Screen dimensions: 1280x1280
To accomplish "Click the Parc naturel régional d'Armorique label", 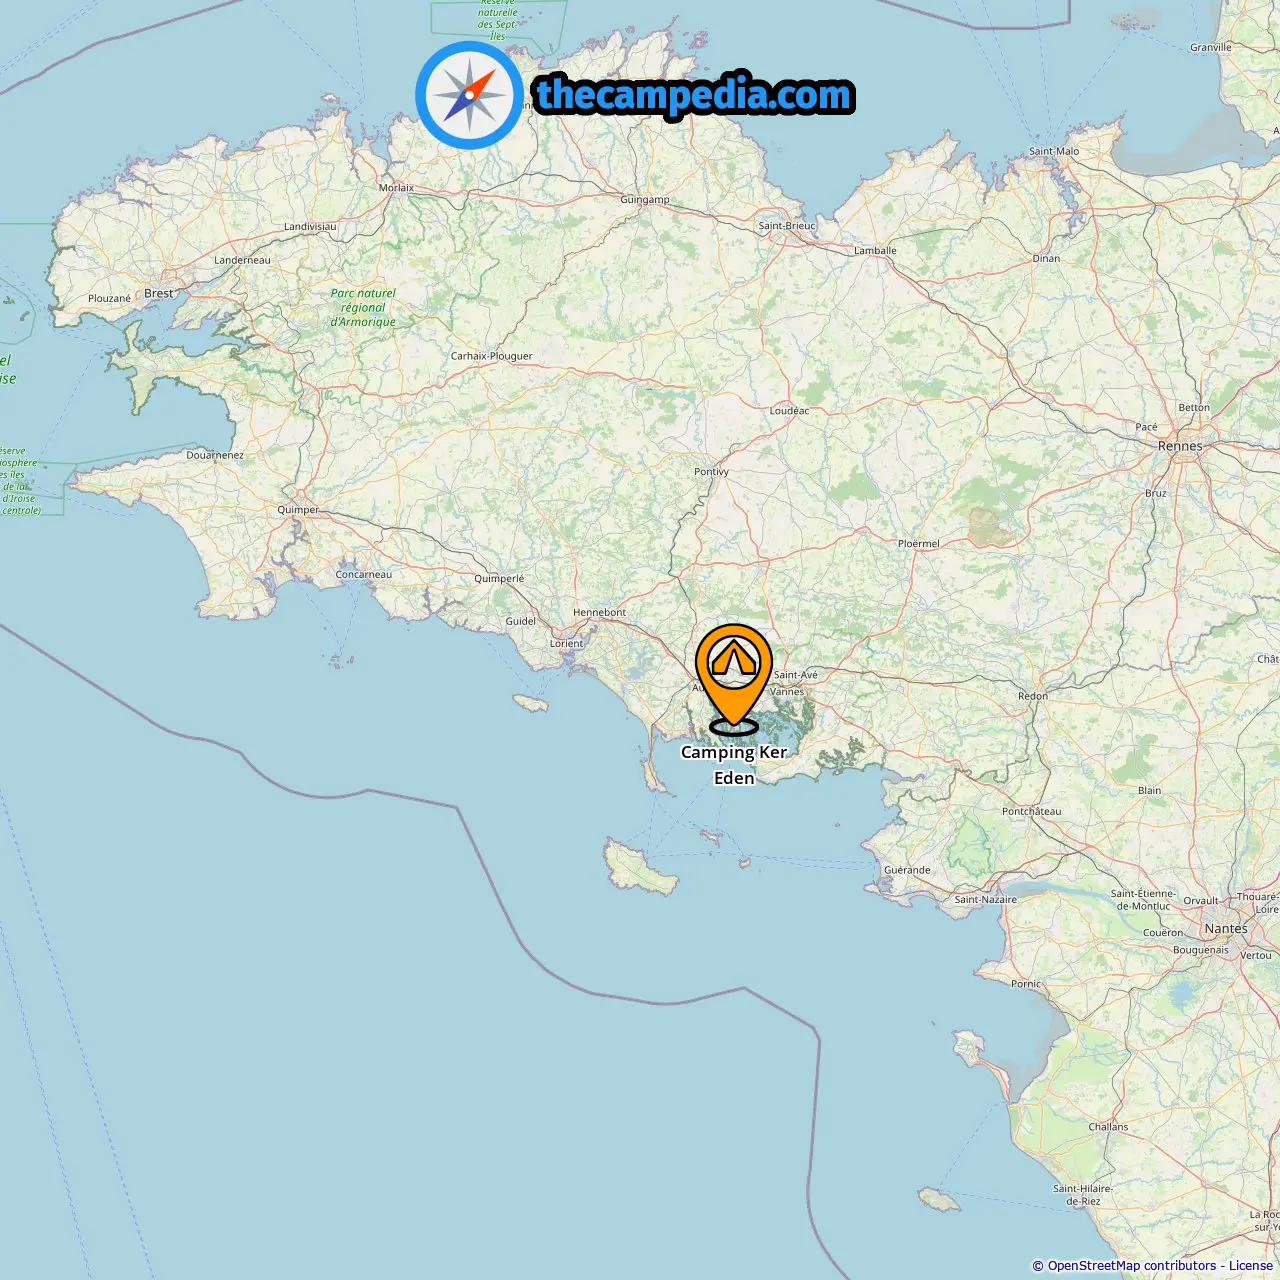I will 363,308.
